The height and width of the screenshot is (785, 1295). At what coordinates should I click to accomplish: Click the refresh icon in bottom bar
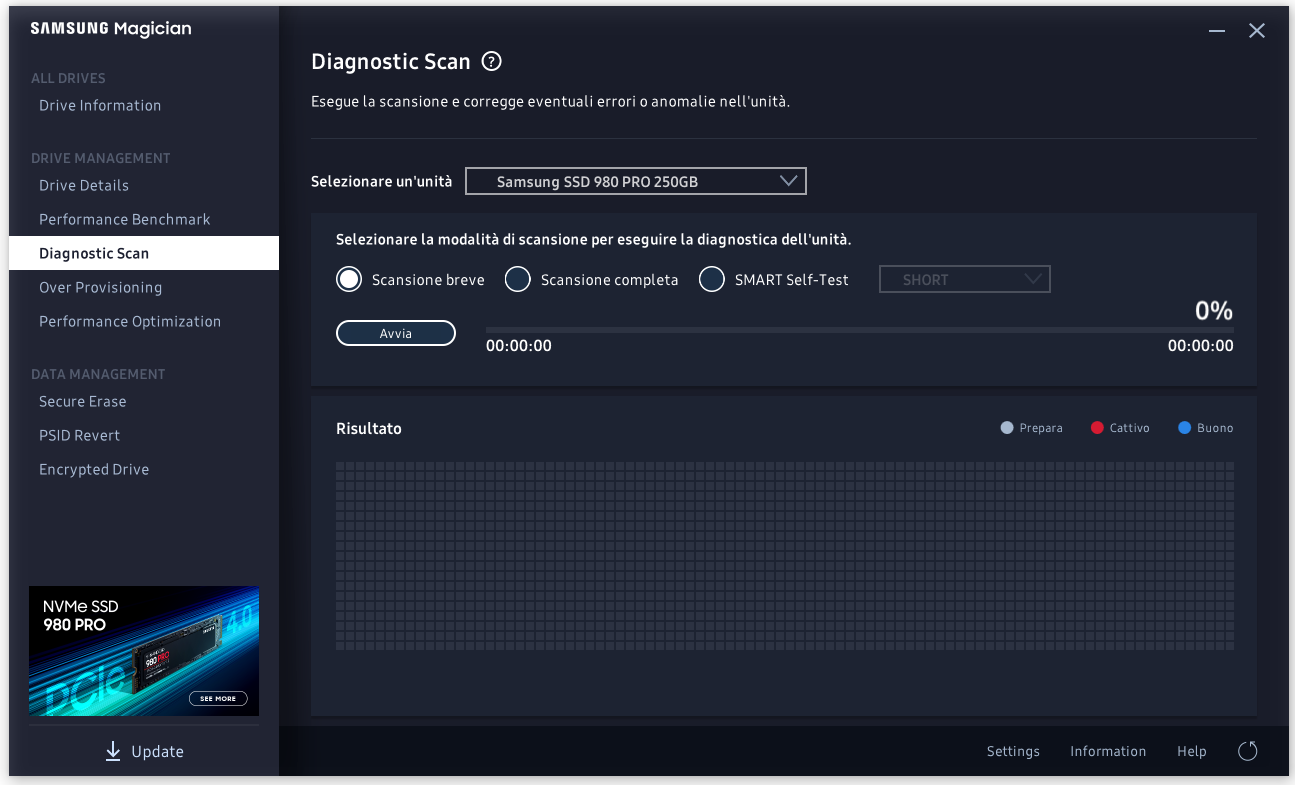1247,751
